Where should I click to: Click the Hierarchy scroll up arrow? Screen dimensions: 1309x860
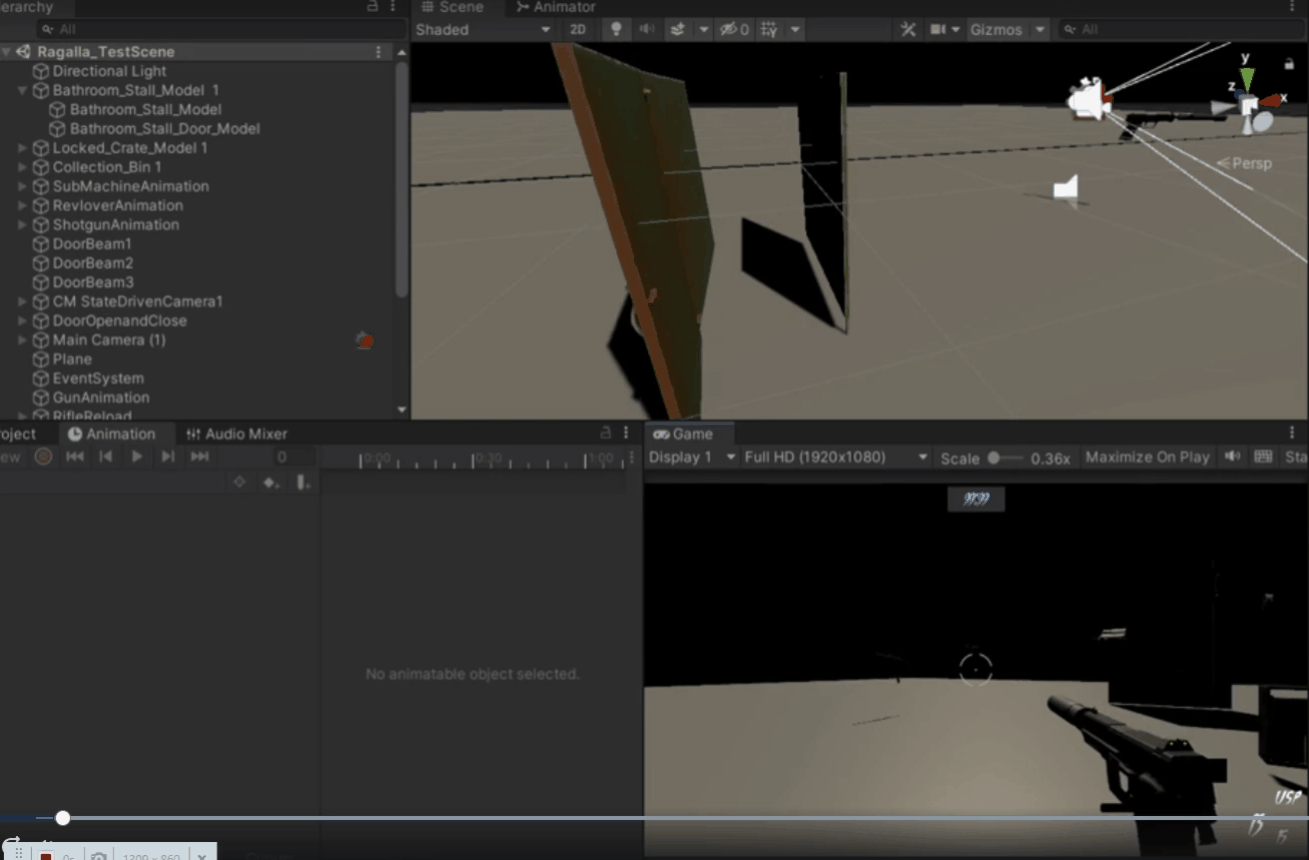pyautogui.click(x=402, y=51)
